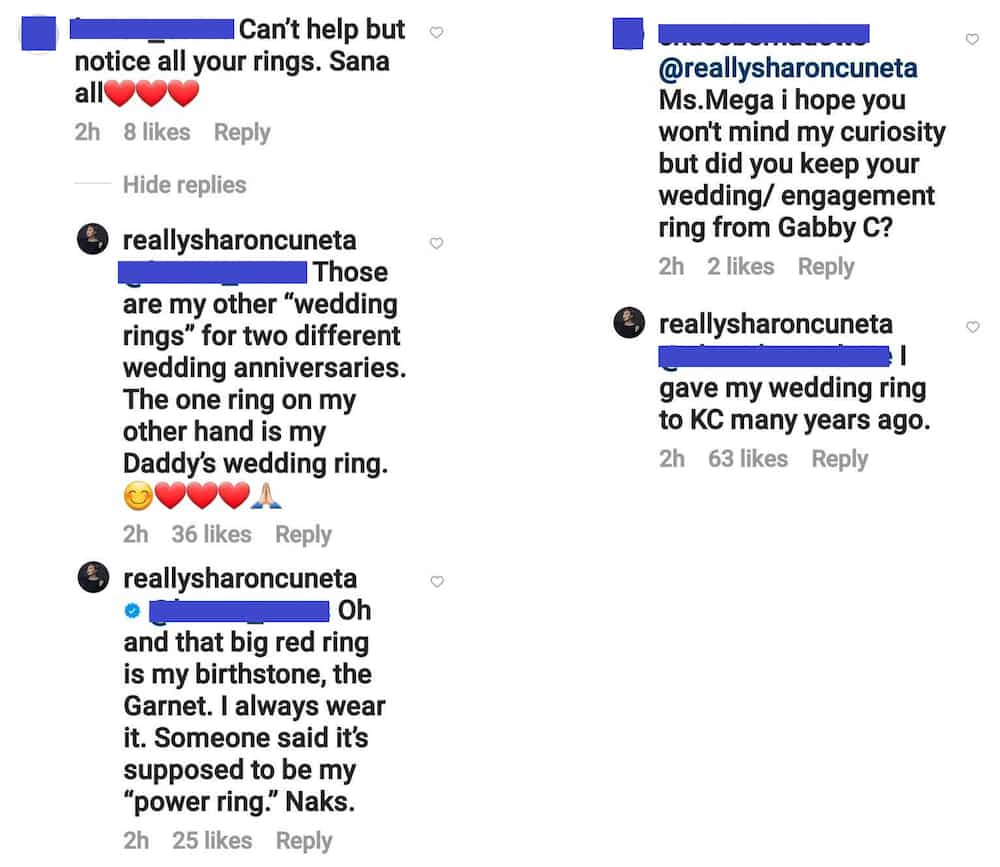Click the verified badge on Garnet reply
The width and height of the screenshot is (1000, 867).
pos(132,611)
